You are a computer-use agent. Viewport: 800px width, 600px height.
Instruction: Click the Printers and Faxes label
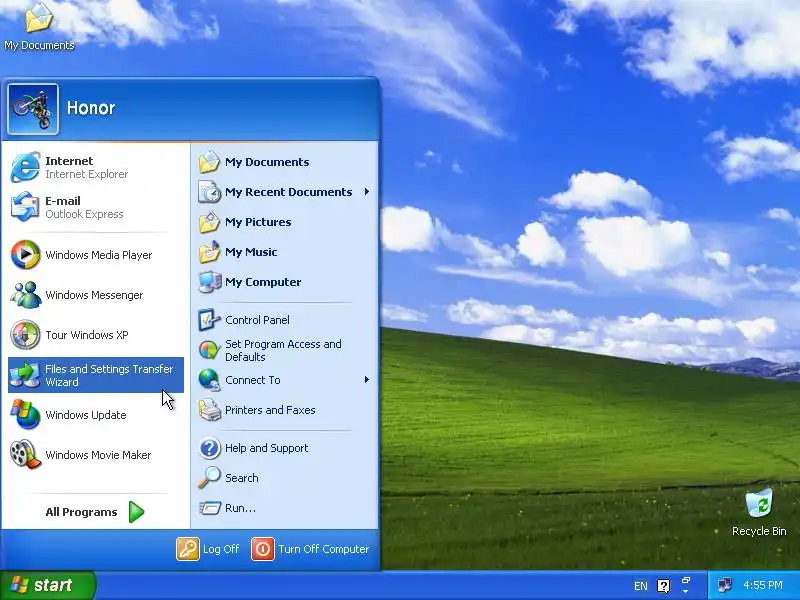[x=270, y=410]
